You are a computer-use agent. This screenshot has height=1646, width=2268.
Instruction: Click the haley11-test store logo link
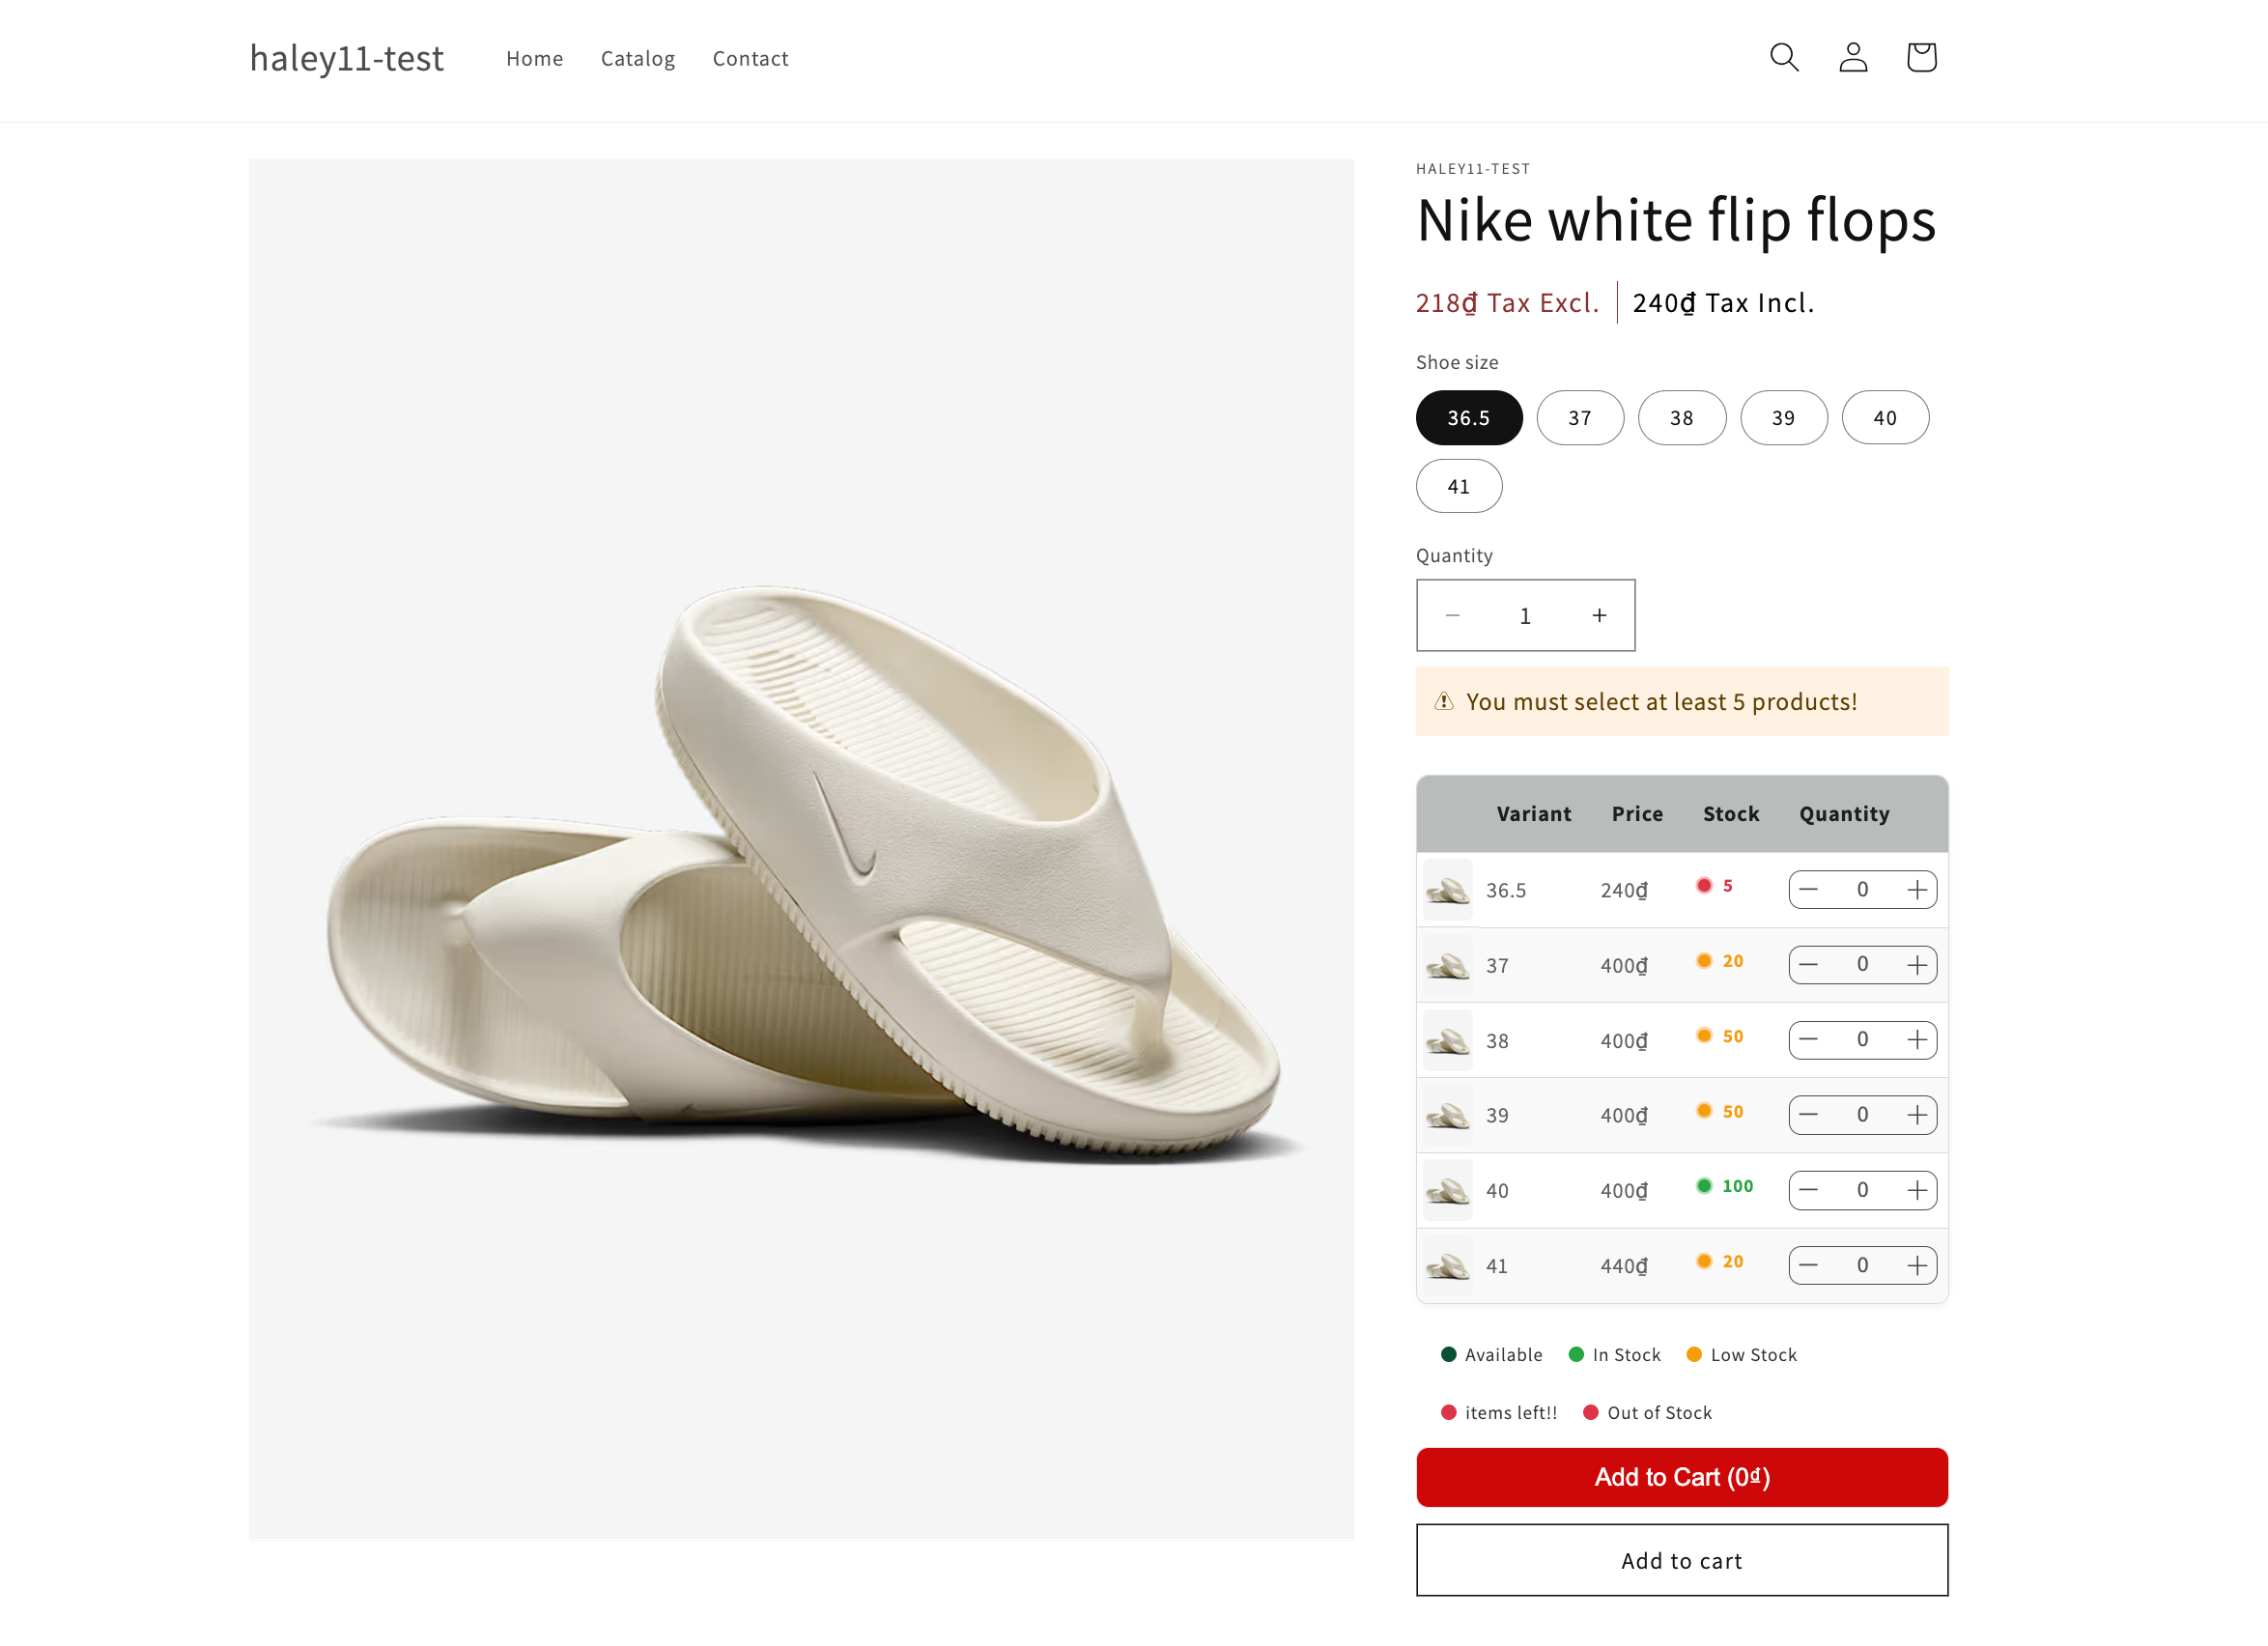(346, 59)
